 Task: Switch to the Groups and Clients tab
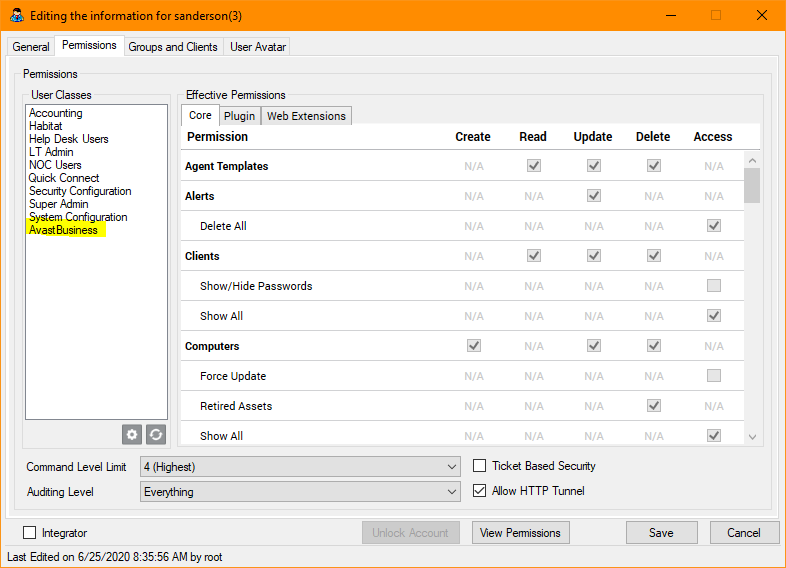click(173, 47)
